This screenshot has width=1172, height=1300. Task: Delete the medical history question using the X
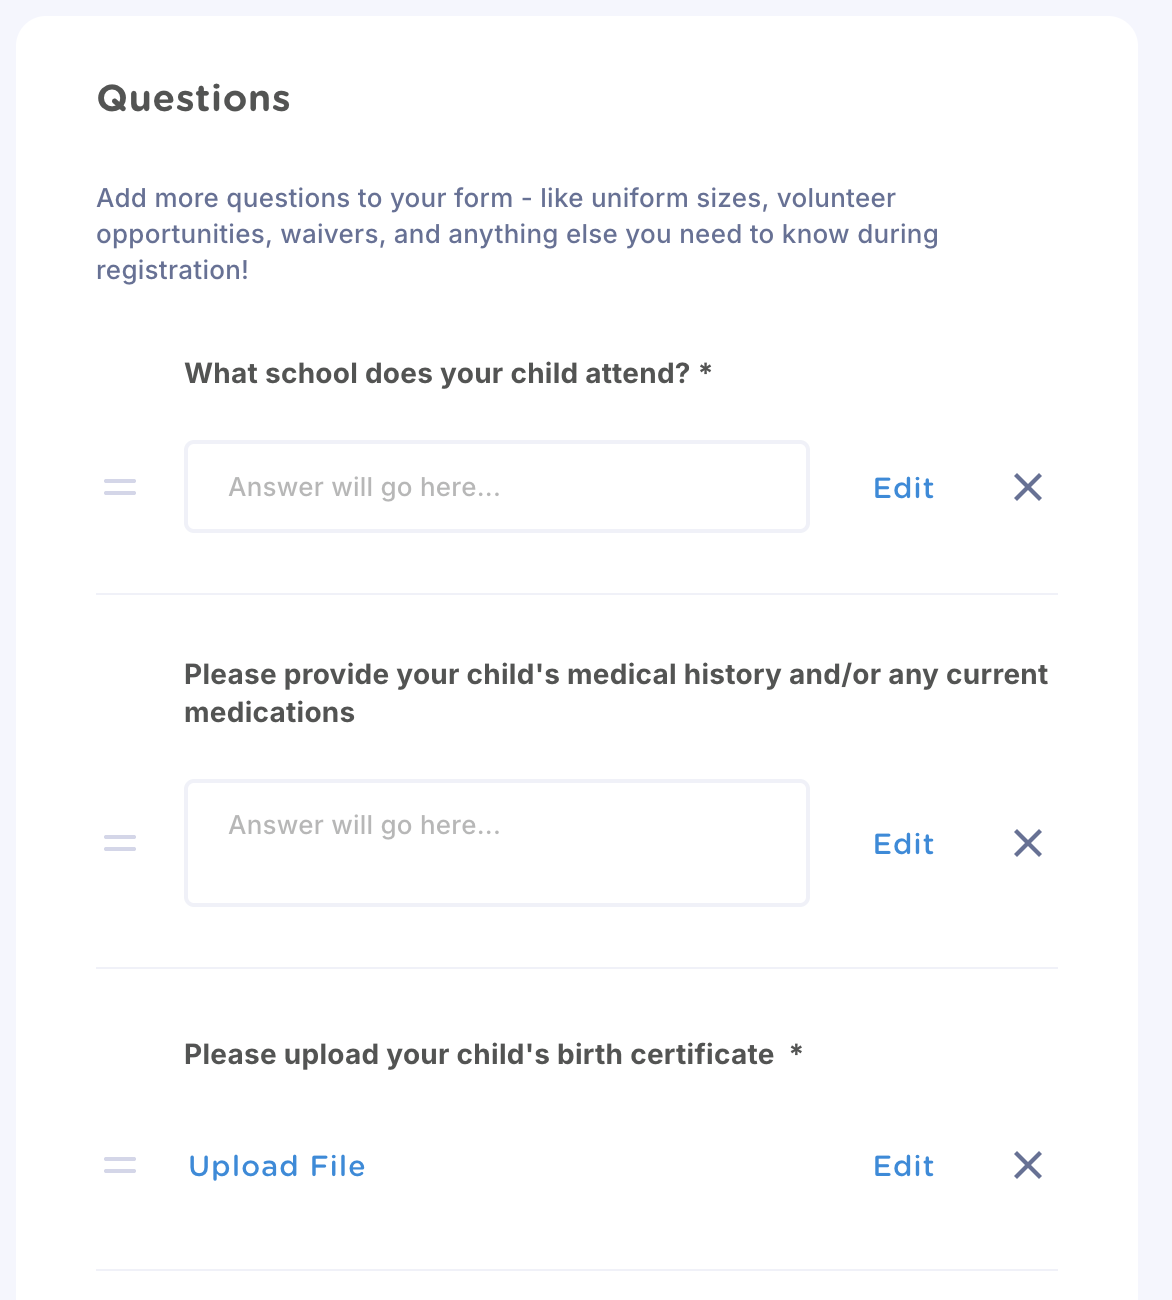[1028, 843]
